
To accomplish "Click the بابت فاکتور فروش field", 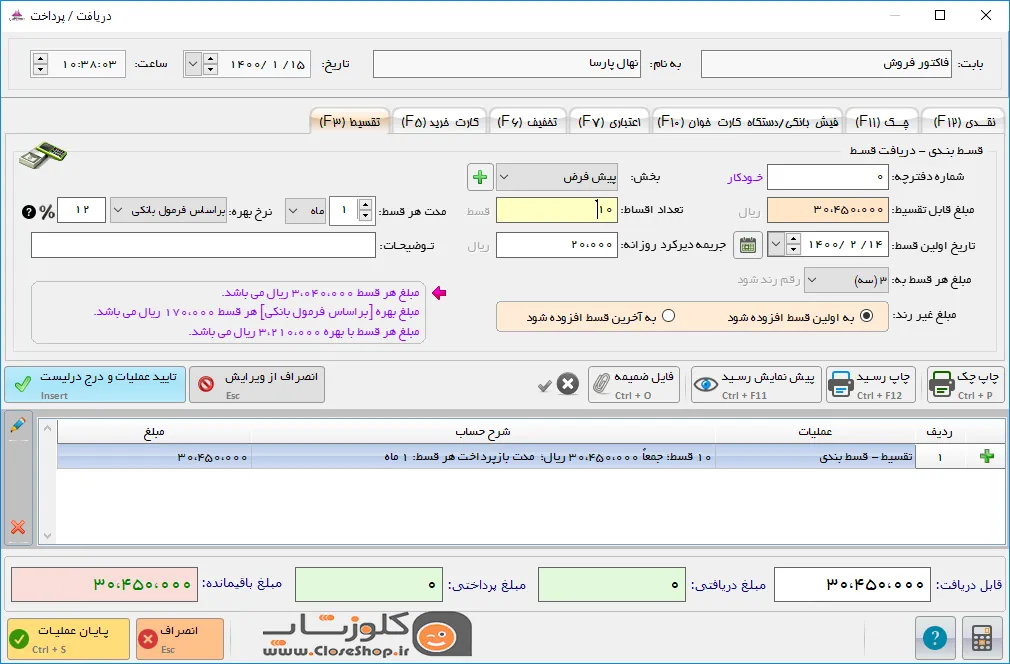I will pyautogui.click(x=826, y=64).
